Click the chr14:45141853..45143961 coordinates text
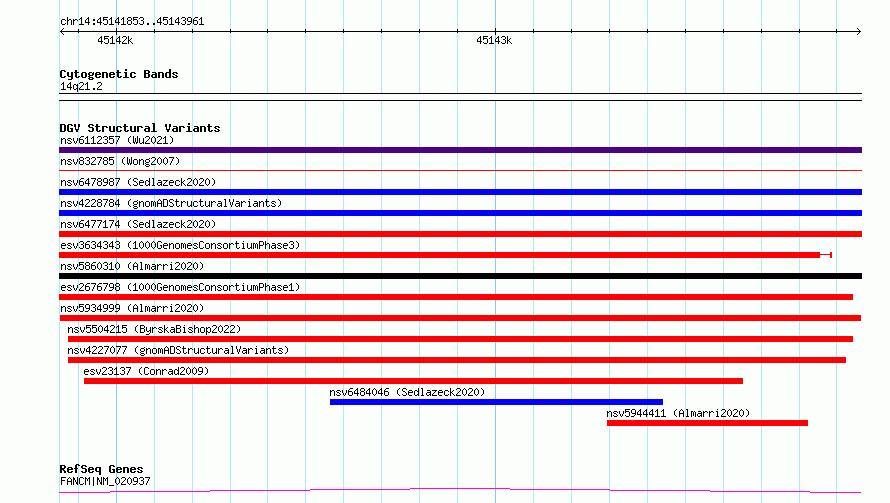Viewport: 890px width, 503px height. tap(132, 22)
